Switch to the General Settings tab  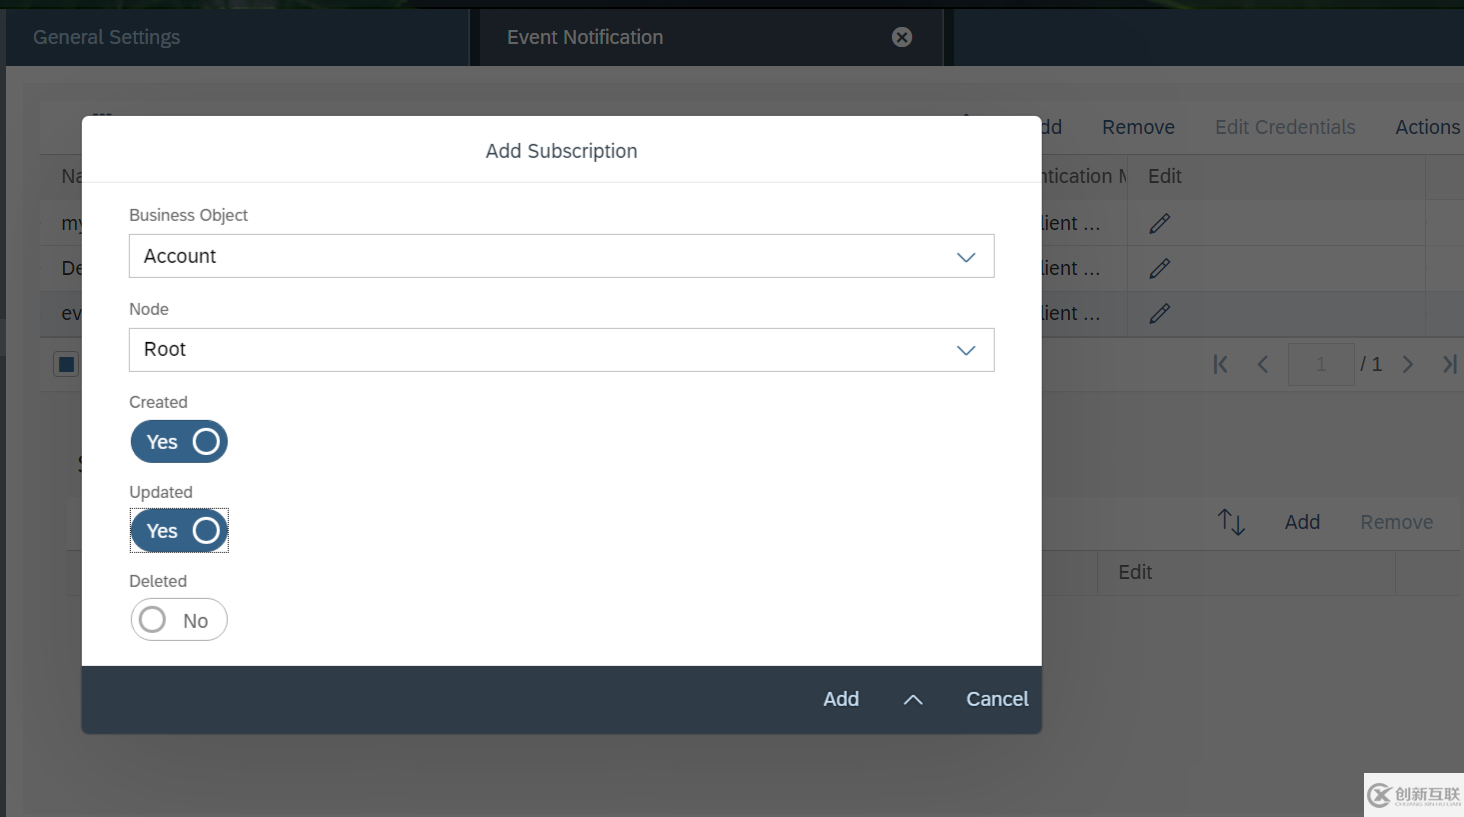coord(106,37)
